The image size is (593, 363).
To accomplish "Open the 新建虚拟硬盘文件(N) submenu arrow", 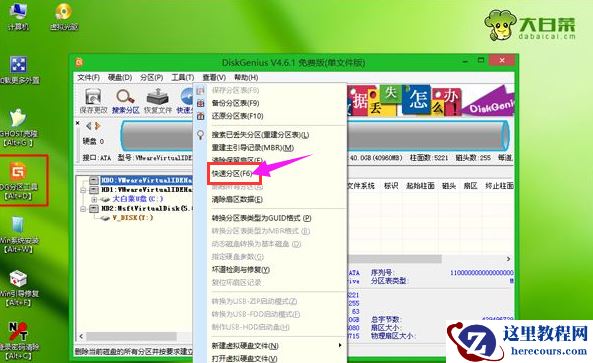I will (x=340, y=345).
